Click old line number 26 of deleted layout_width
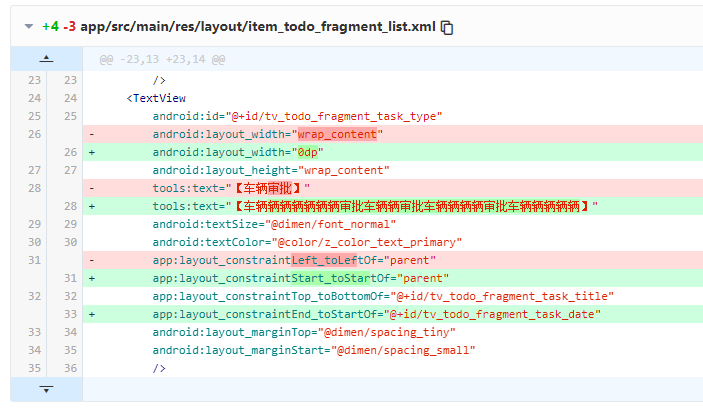 click(34, 134)
